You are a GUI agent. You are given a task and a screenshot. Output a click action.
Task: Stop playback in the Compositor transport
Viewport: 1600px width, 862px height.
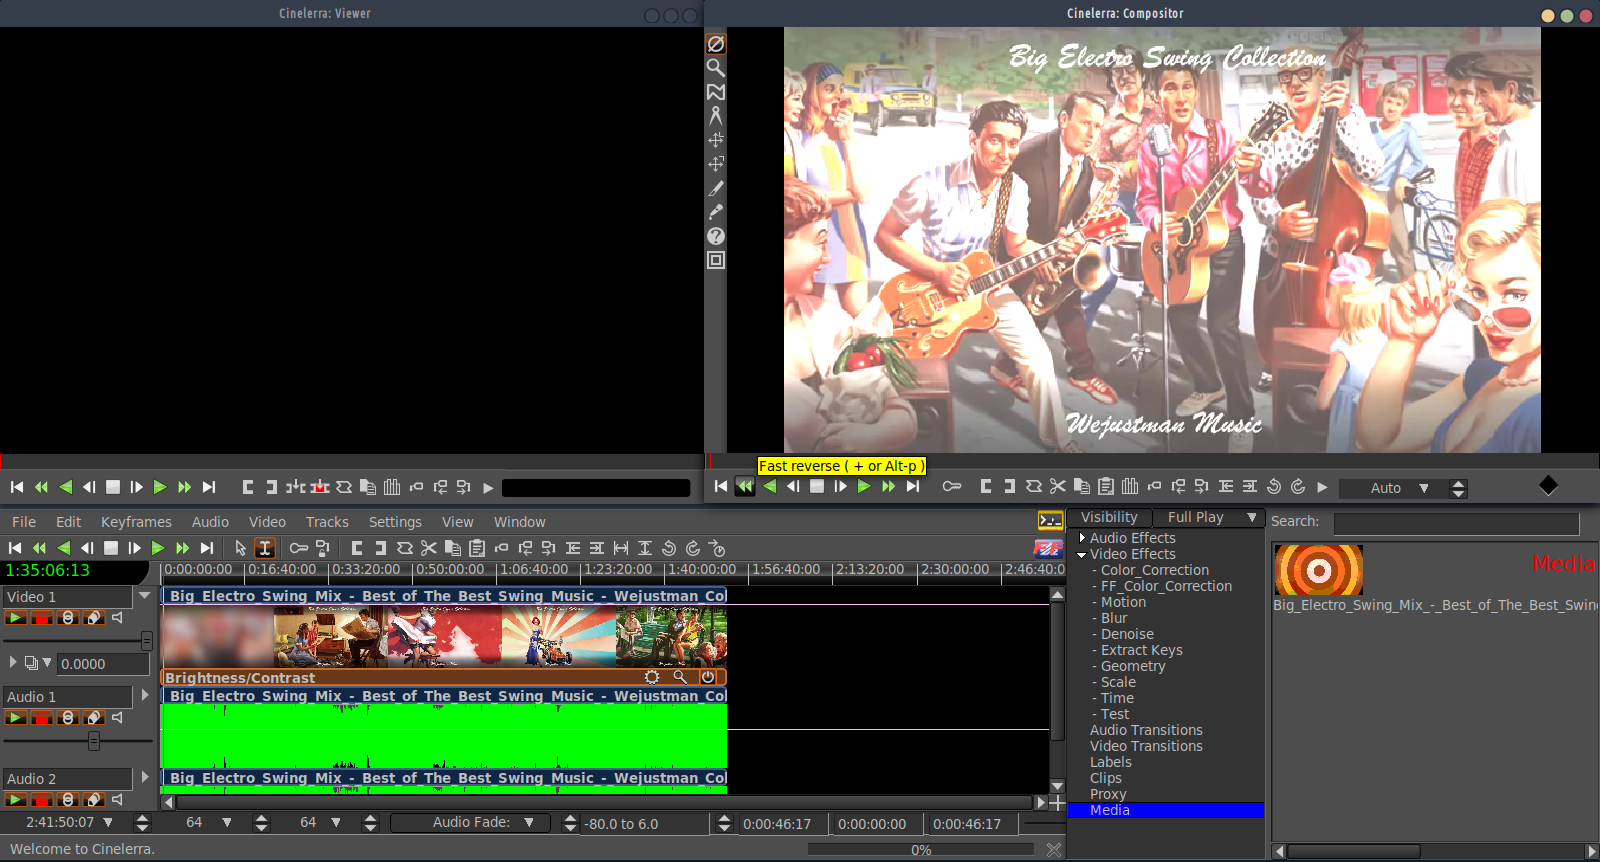[x=817, y=487]
